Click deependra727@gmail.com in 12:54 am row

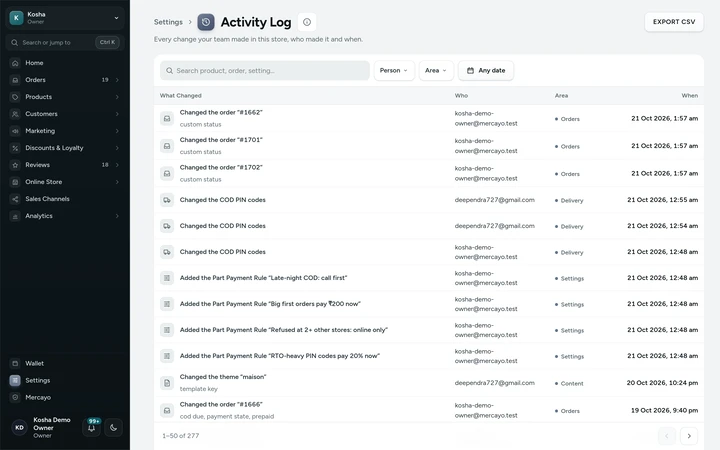coord(495,226)
